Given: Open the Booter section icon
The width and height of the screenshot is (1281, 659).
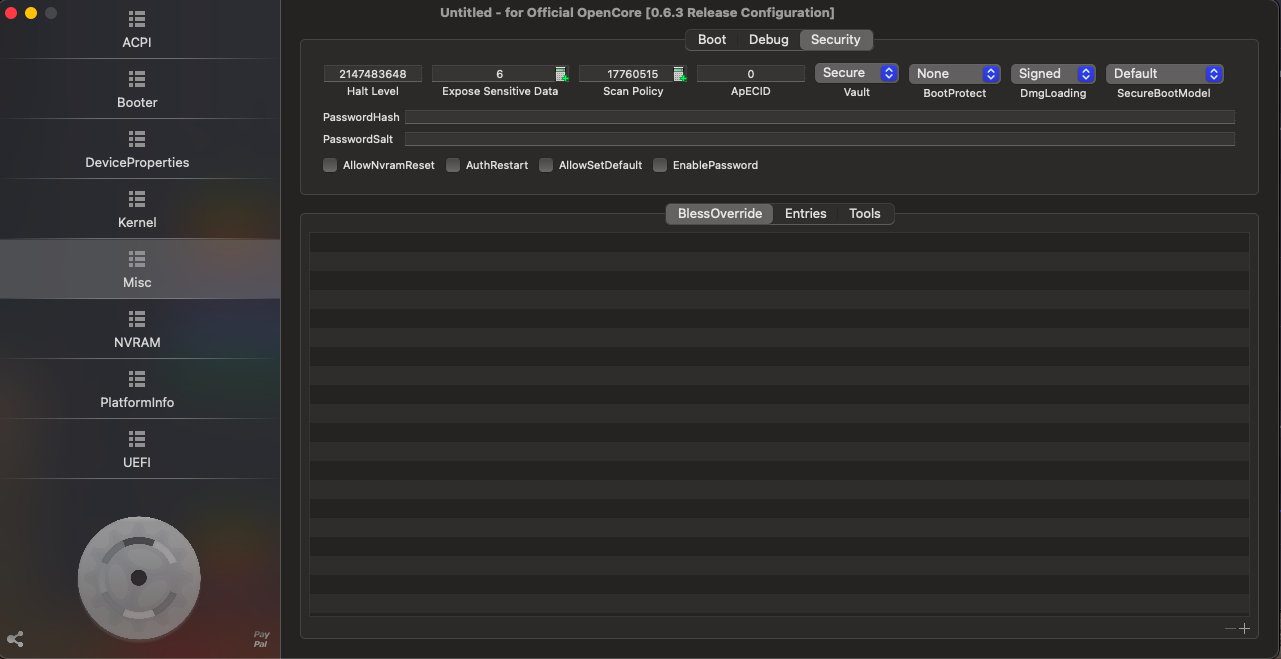Looking at the screenshot, I should coord(137,79).
